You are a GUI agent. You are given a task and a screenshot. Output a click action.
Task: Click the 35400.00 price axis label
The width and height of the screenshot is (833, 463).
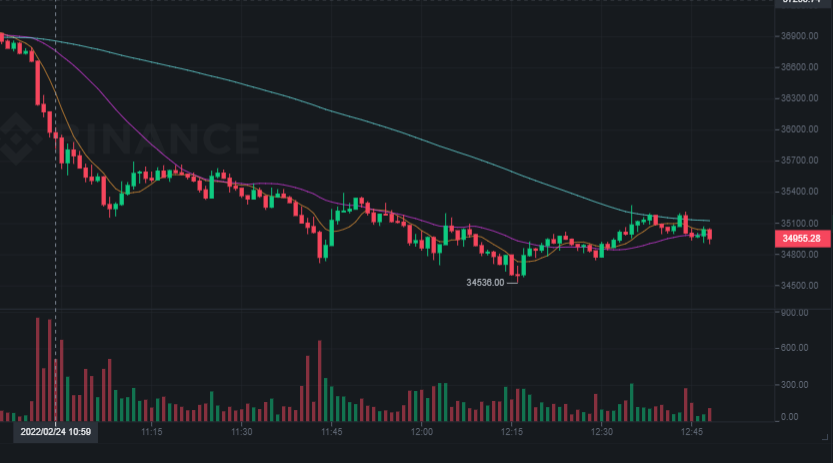point(800,192)
